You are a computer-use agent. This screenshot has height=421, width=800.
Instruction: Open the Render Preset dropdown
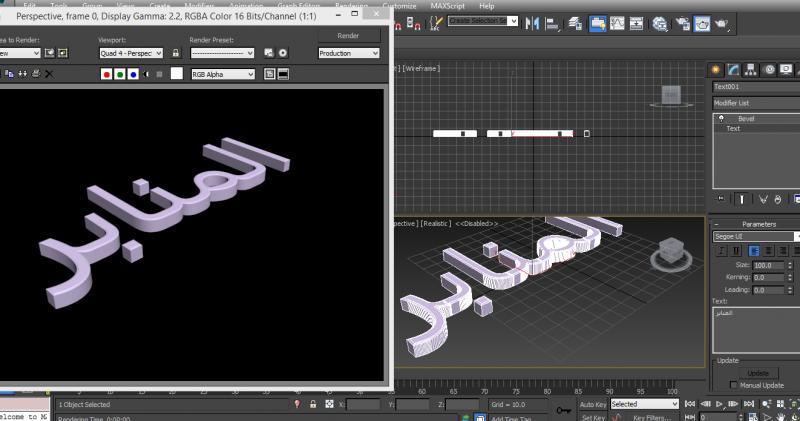[x=222, y=53]
